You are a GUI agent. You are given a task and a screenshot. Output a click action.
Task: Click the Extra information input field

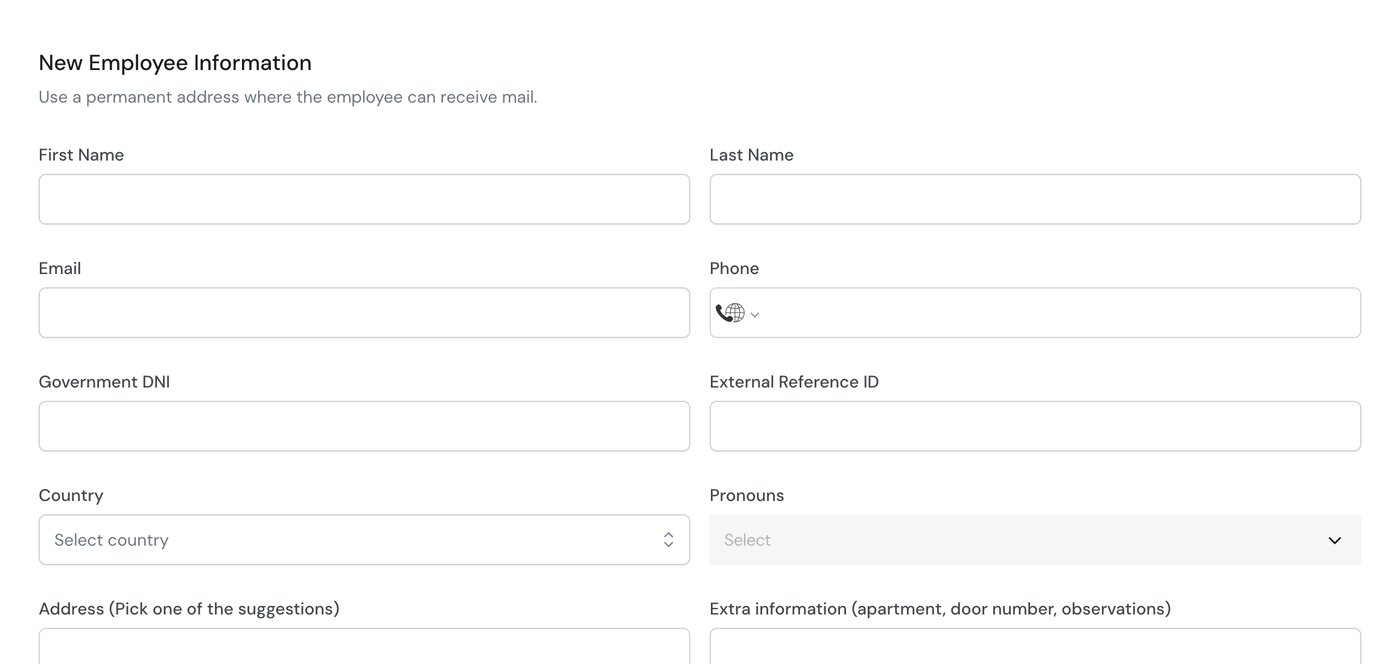point(1035,646)
